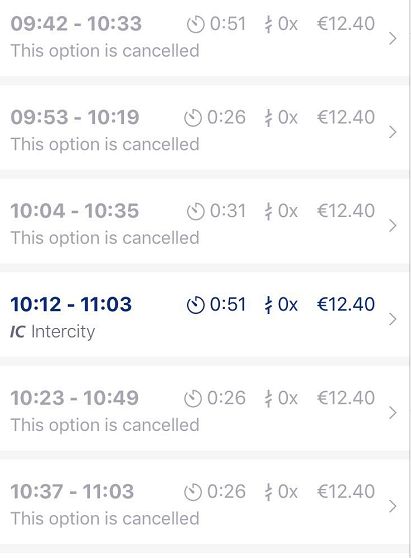Viewport: 411px width, 558px height.
Task: Click the 0:26 duration on the 10:23 trip
Action: (x=226, y=398)
